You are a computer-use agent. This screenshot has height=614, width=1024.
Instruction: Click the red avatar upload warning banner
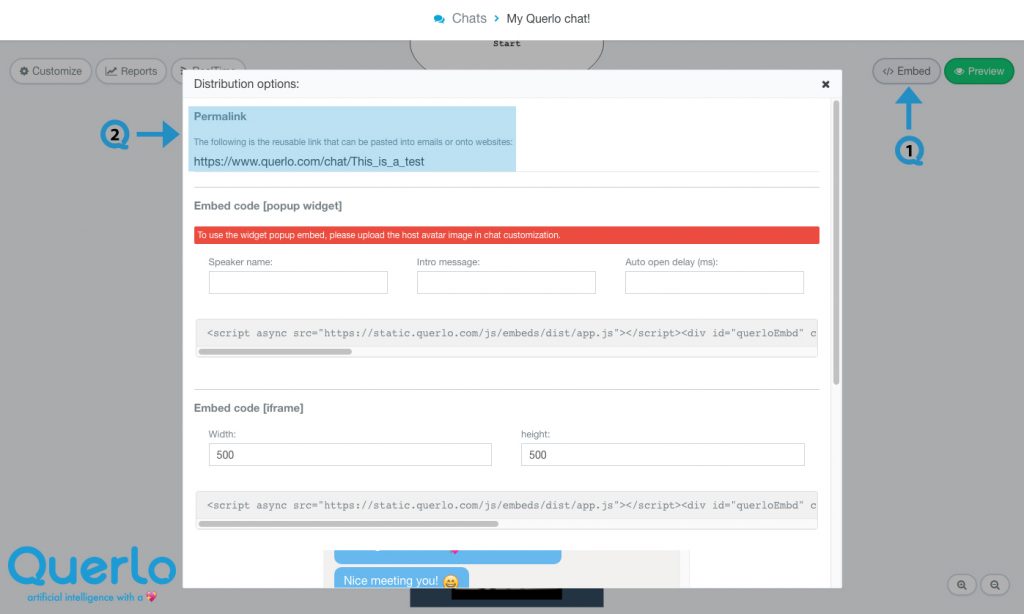[x=507, y=235]
